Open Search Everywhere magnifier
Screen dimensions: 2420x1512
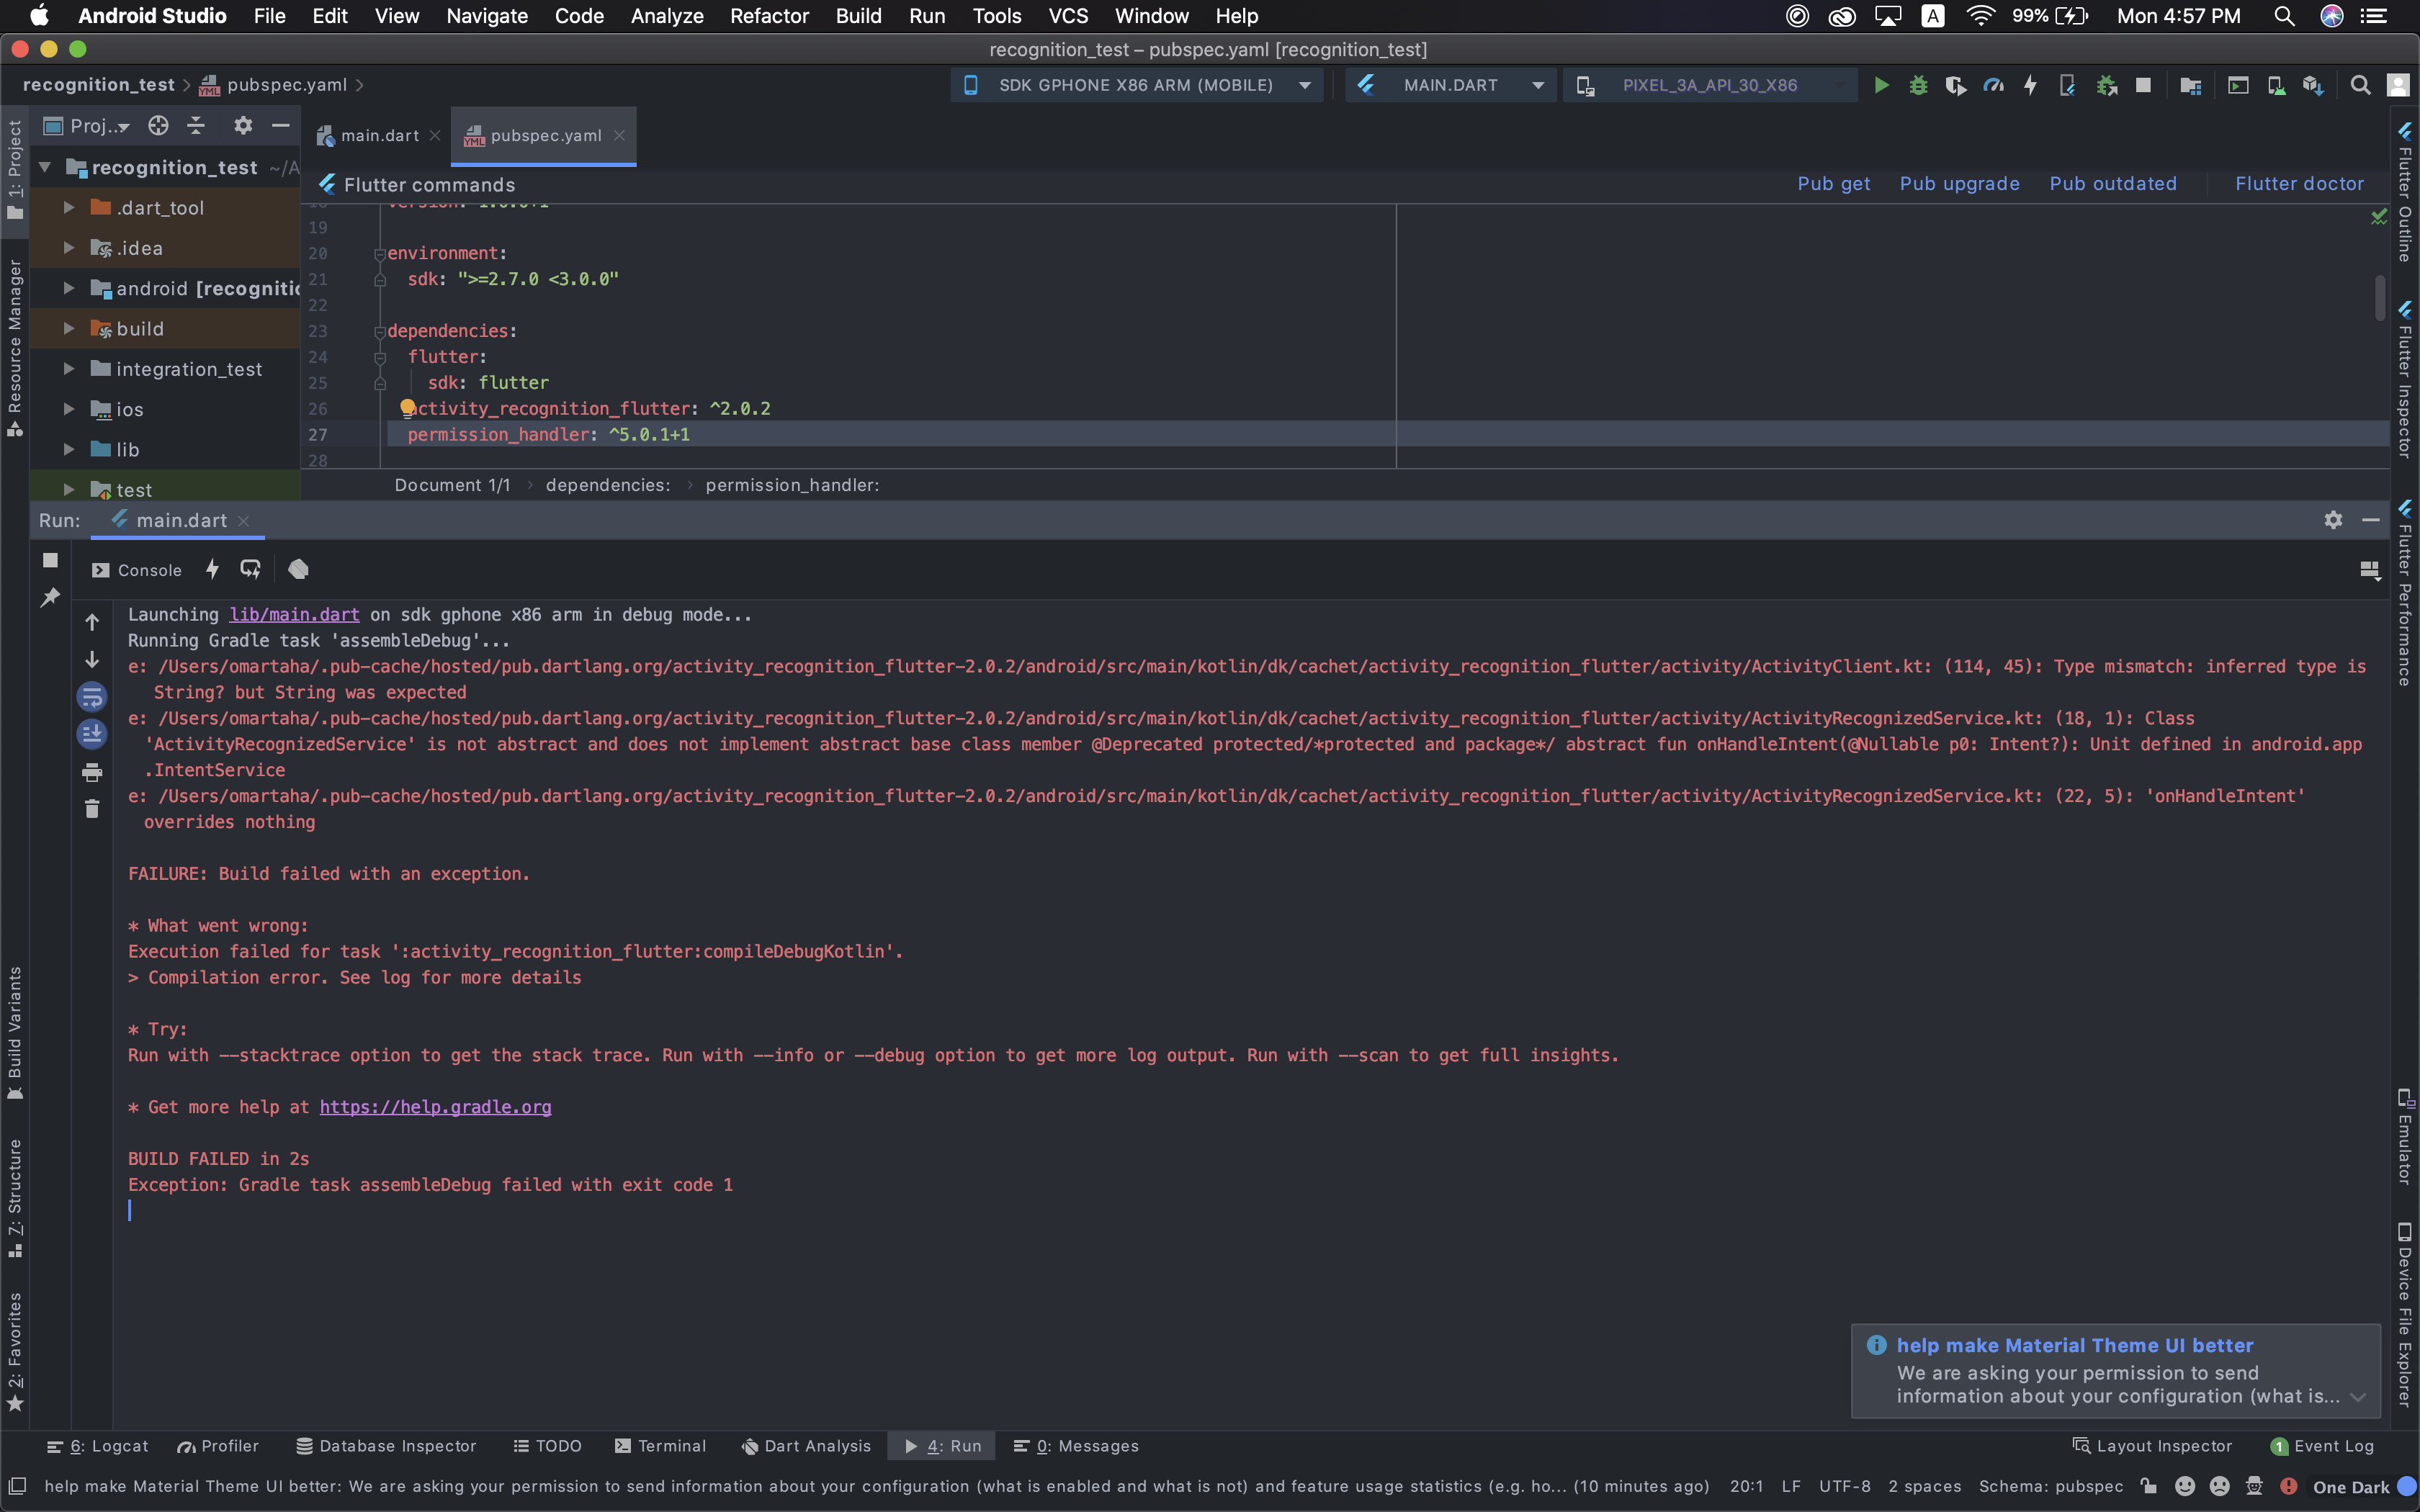(x=2360, y=84)
